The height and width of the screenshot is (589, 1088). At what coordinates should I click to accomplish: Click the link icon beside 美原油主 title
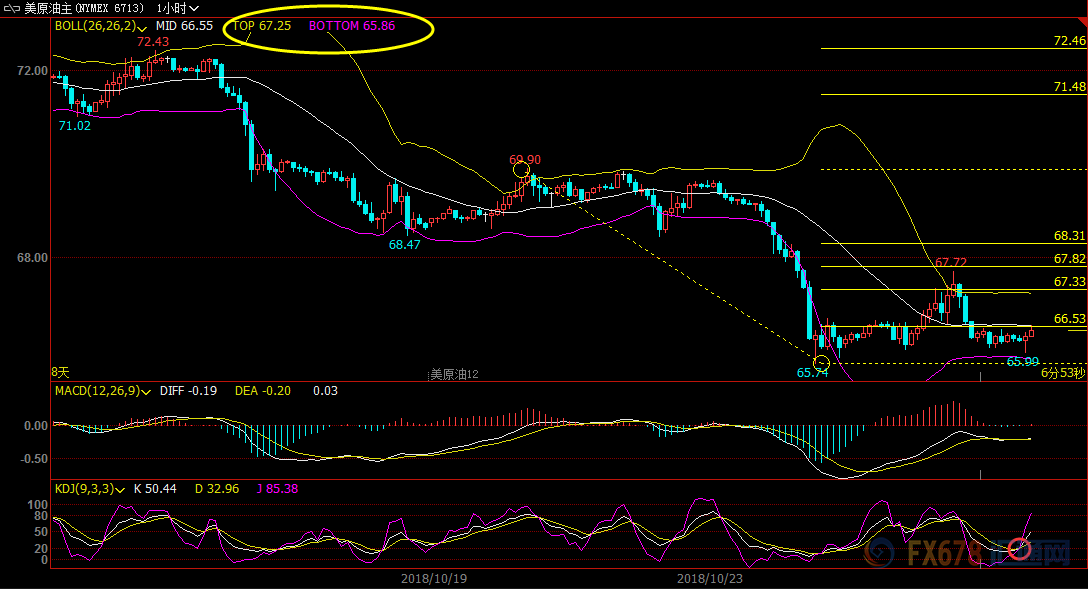12,8
